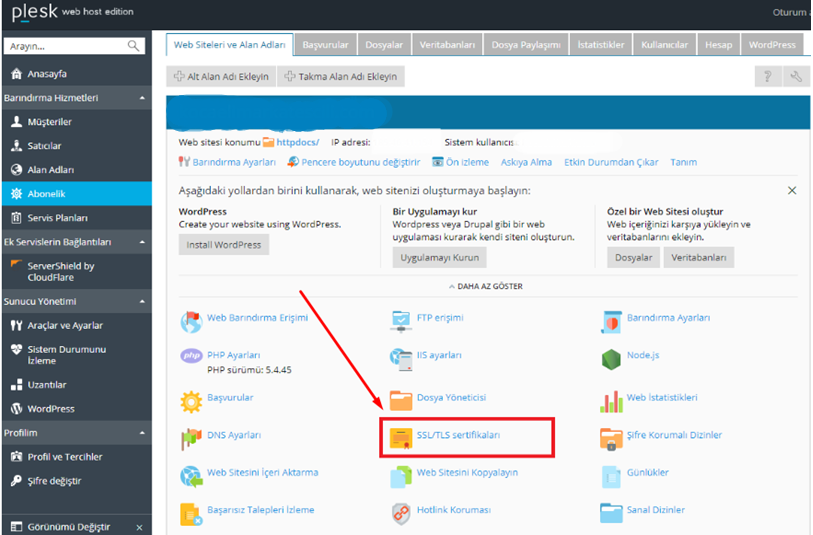Open the httpdocs/ link
The height and width of the screenshot is (535, 813).
point(297,143)
